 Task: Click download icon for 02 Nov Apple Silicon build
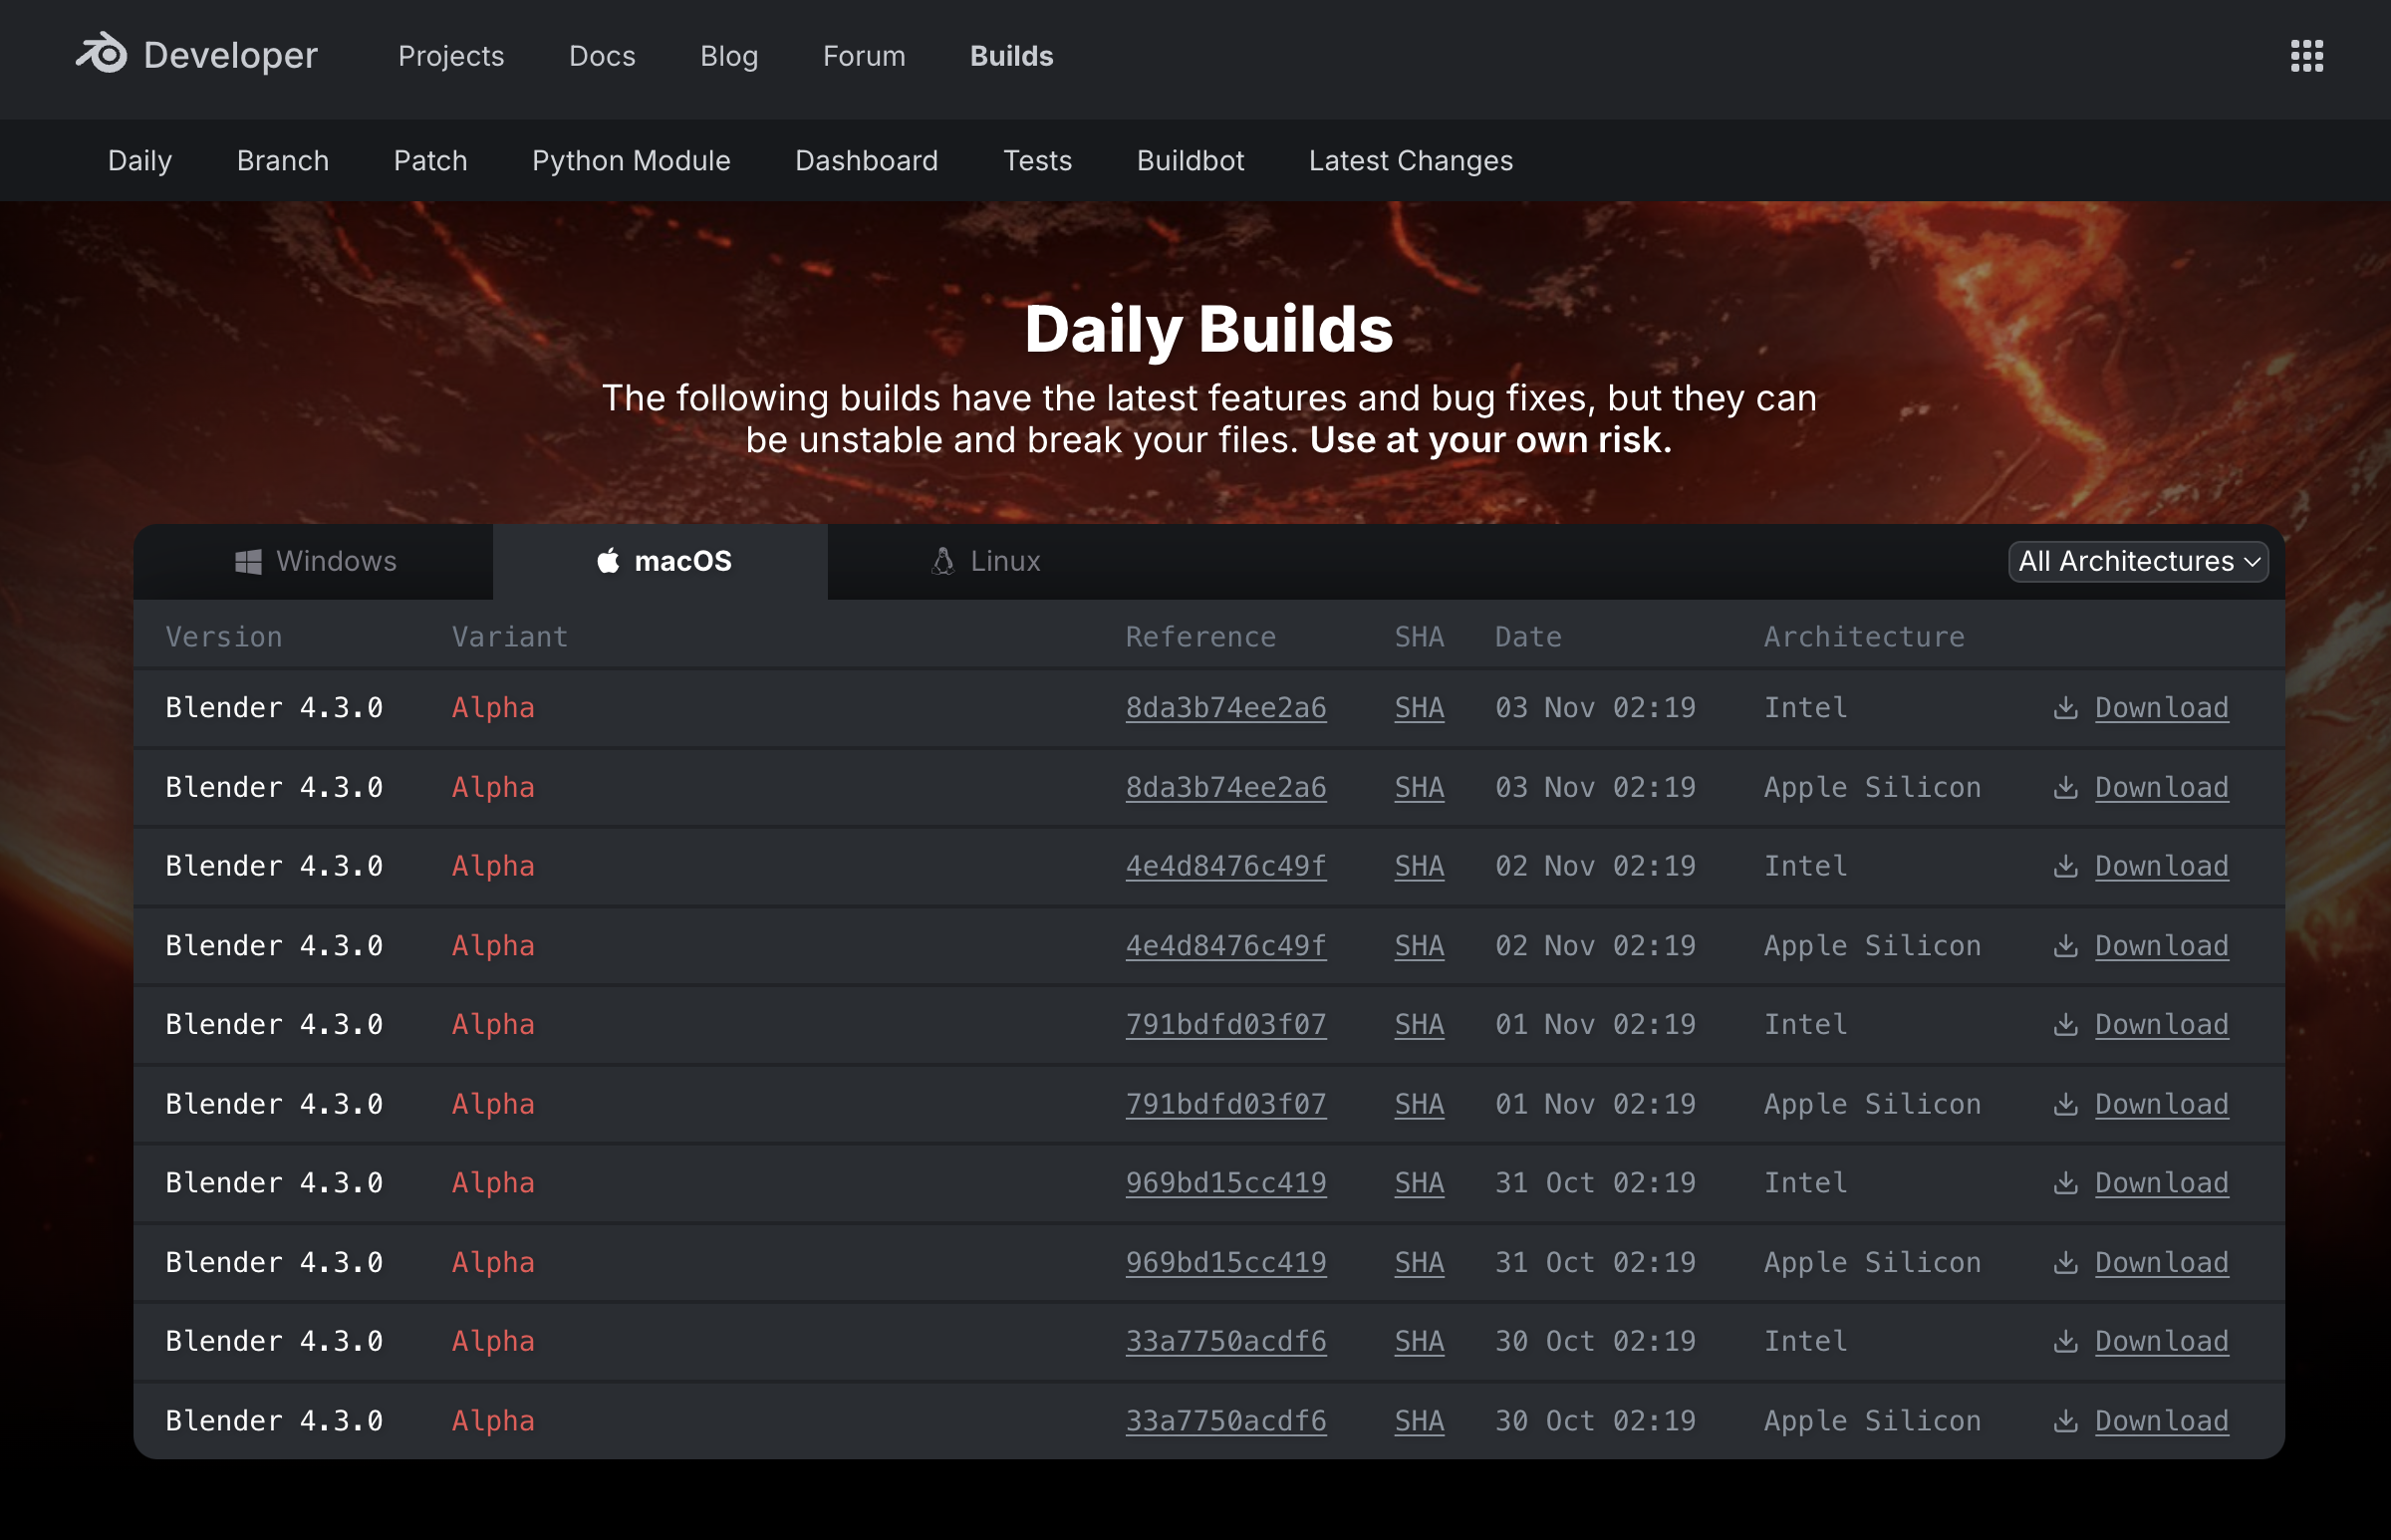(2065, 946)
